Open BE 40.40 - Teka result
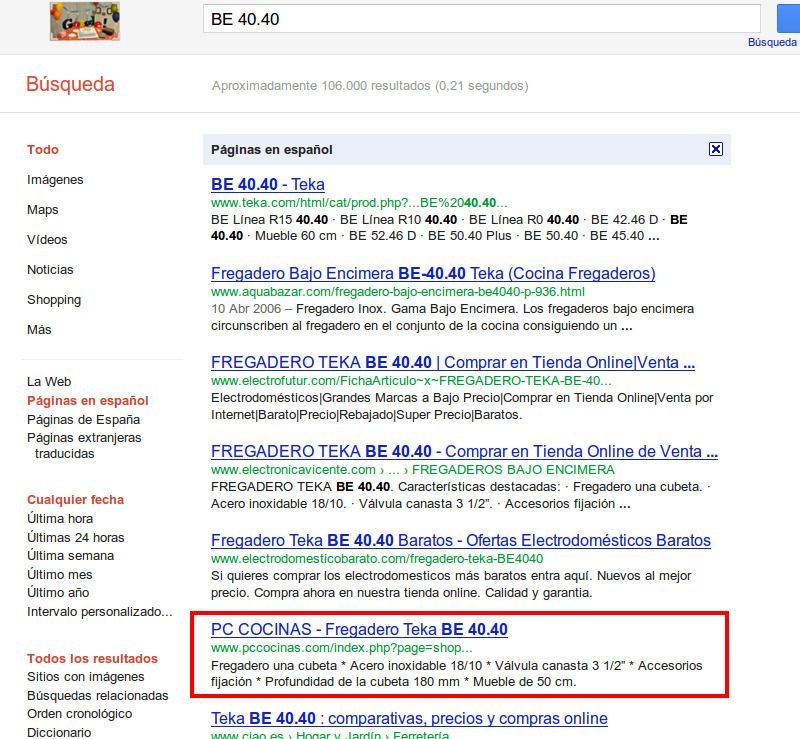The height and width of the screenshot is (739, 800). pyautogui.click(x=268, y=184)
